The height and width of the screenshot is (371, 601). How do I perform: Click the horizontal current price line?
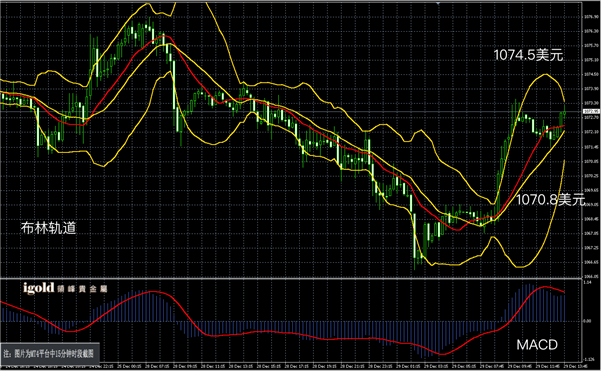[291, 112]
